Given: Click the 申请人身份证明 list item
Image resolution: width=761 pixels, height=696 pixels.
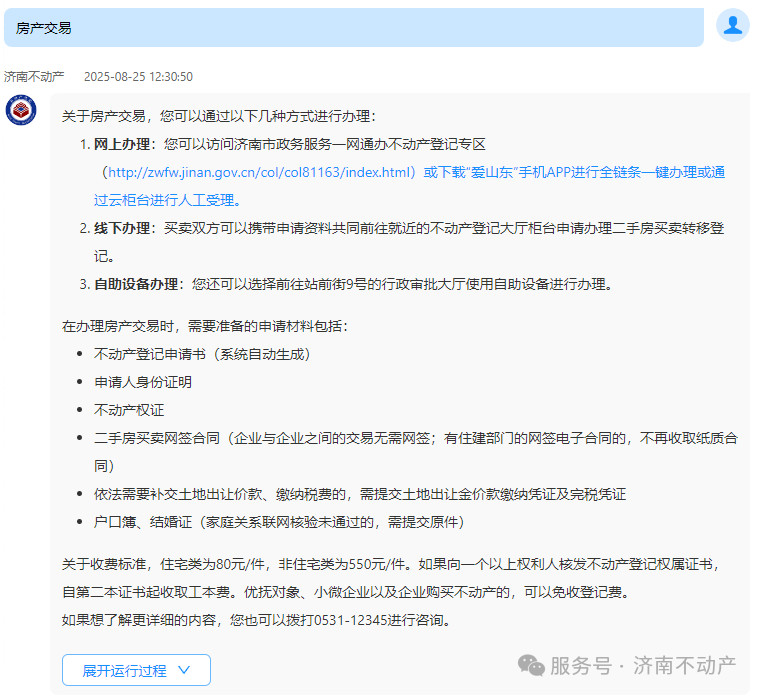Looking at the screenshot, I should pos(143,382).
